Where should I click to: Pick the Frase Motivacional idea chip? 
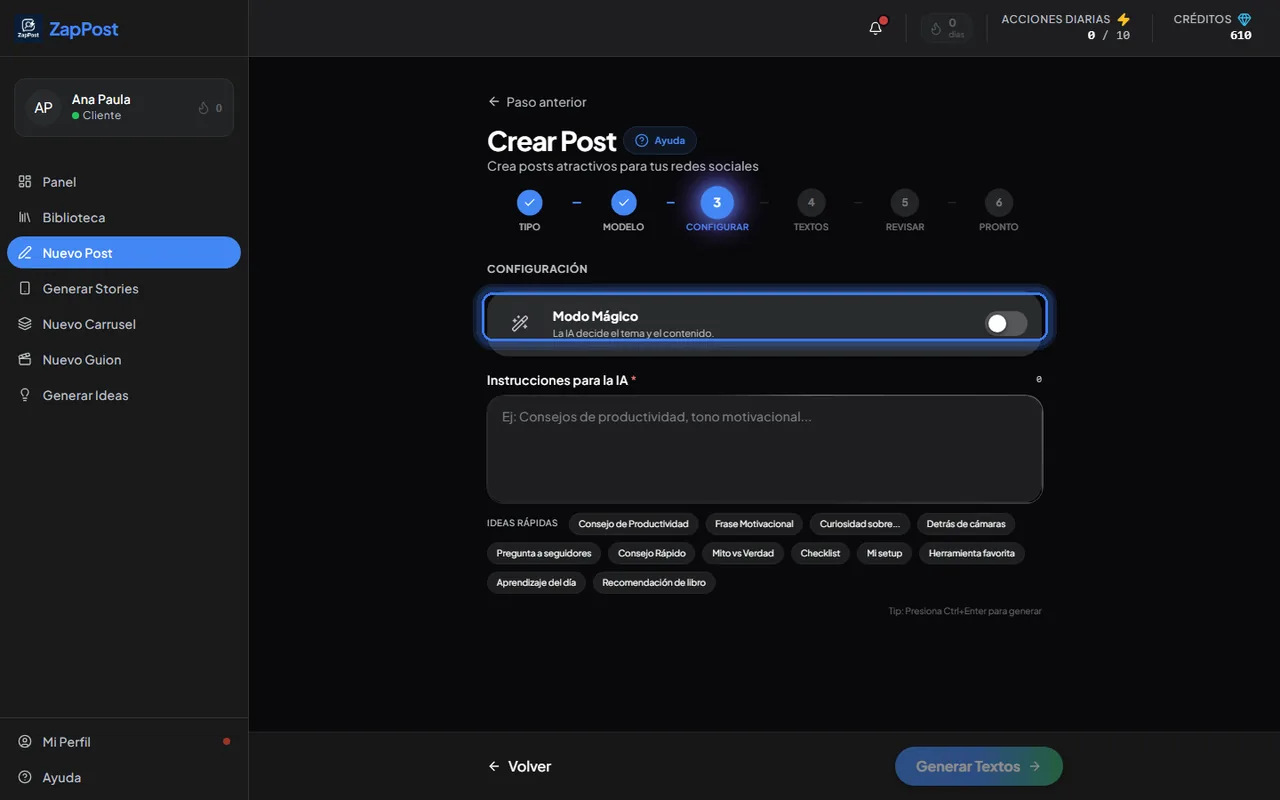coord(754,524)
